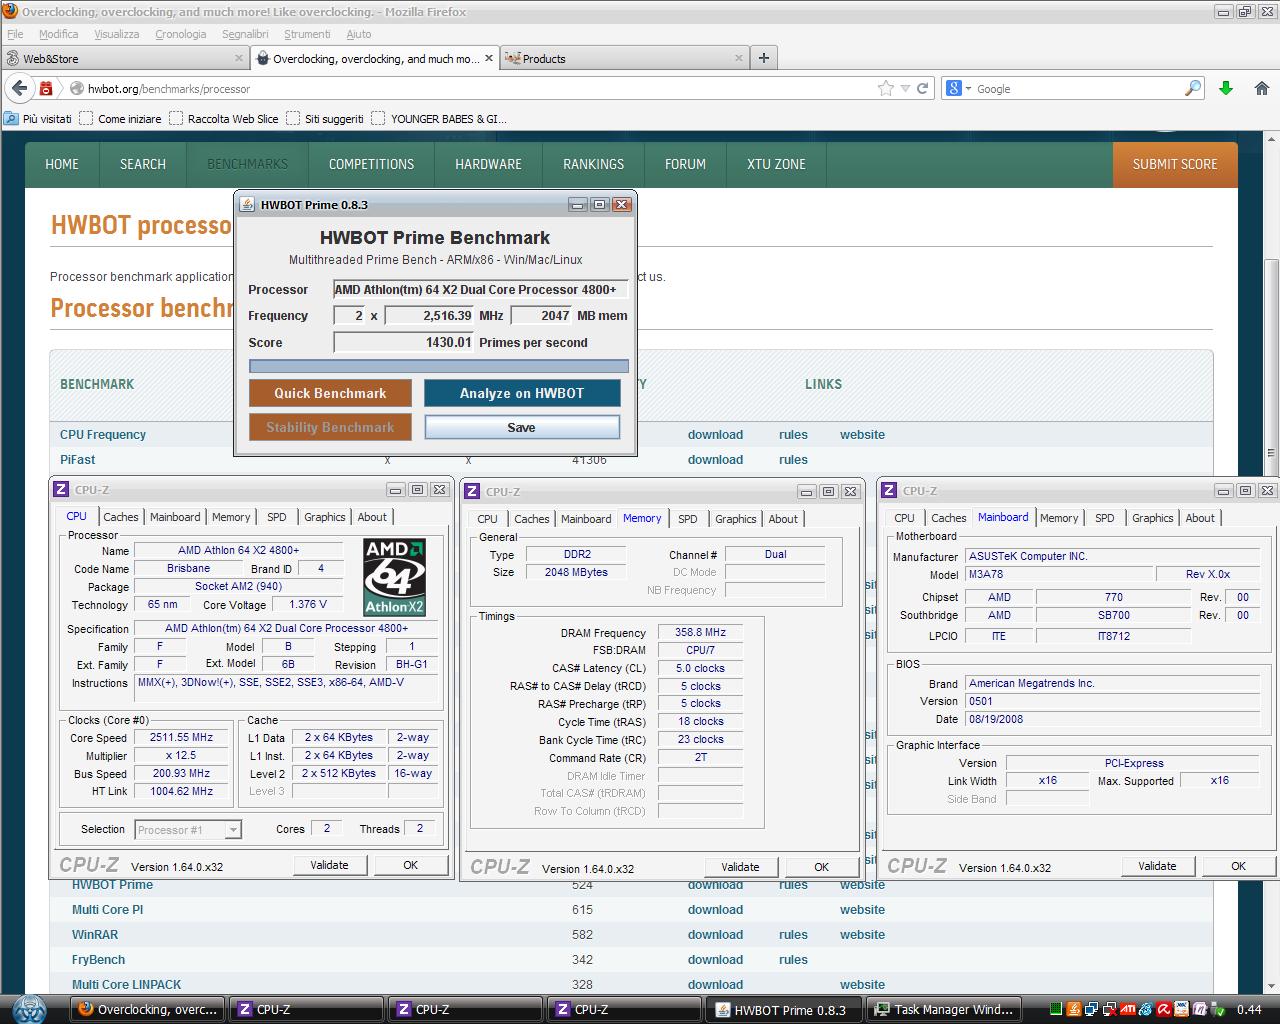
Task: Click OK in CPU-Z Mainboard window
Action: pyautogui.click(x=1238, y=866)
